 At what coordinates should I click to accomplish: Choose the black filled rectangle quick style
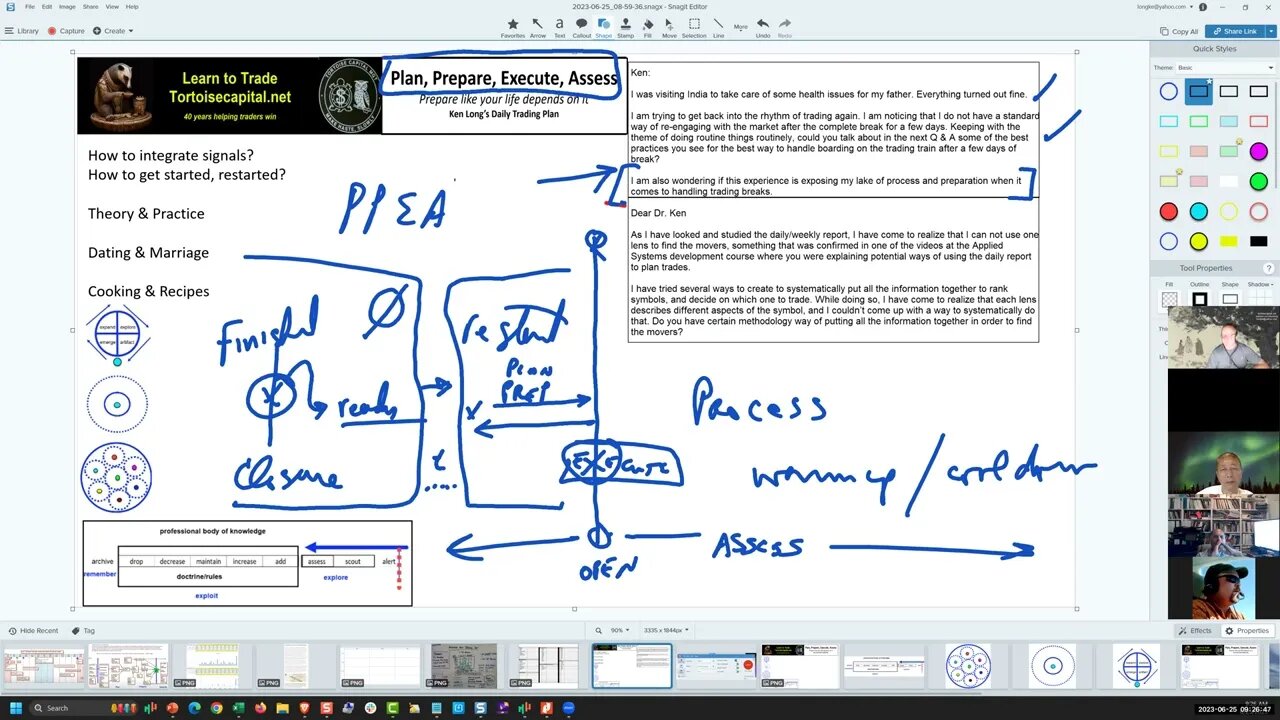(x=1258, y=241)
